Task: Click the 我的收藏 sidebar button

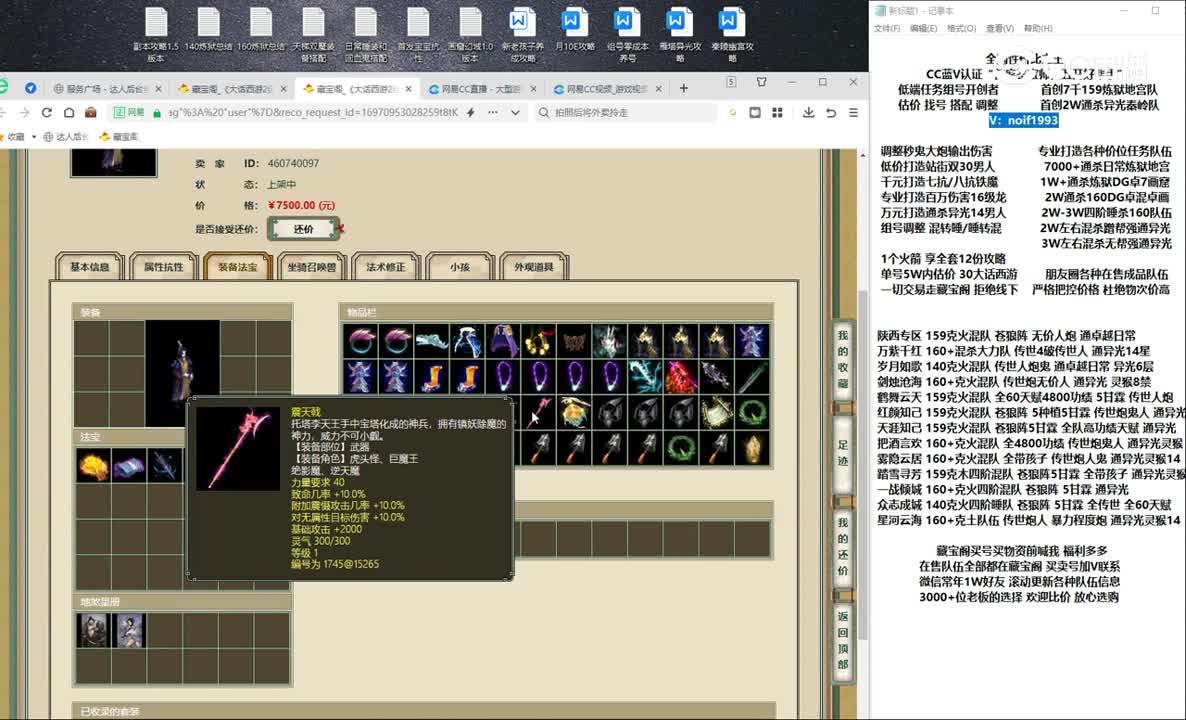Action: click(x=843, y=359)
